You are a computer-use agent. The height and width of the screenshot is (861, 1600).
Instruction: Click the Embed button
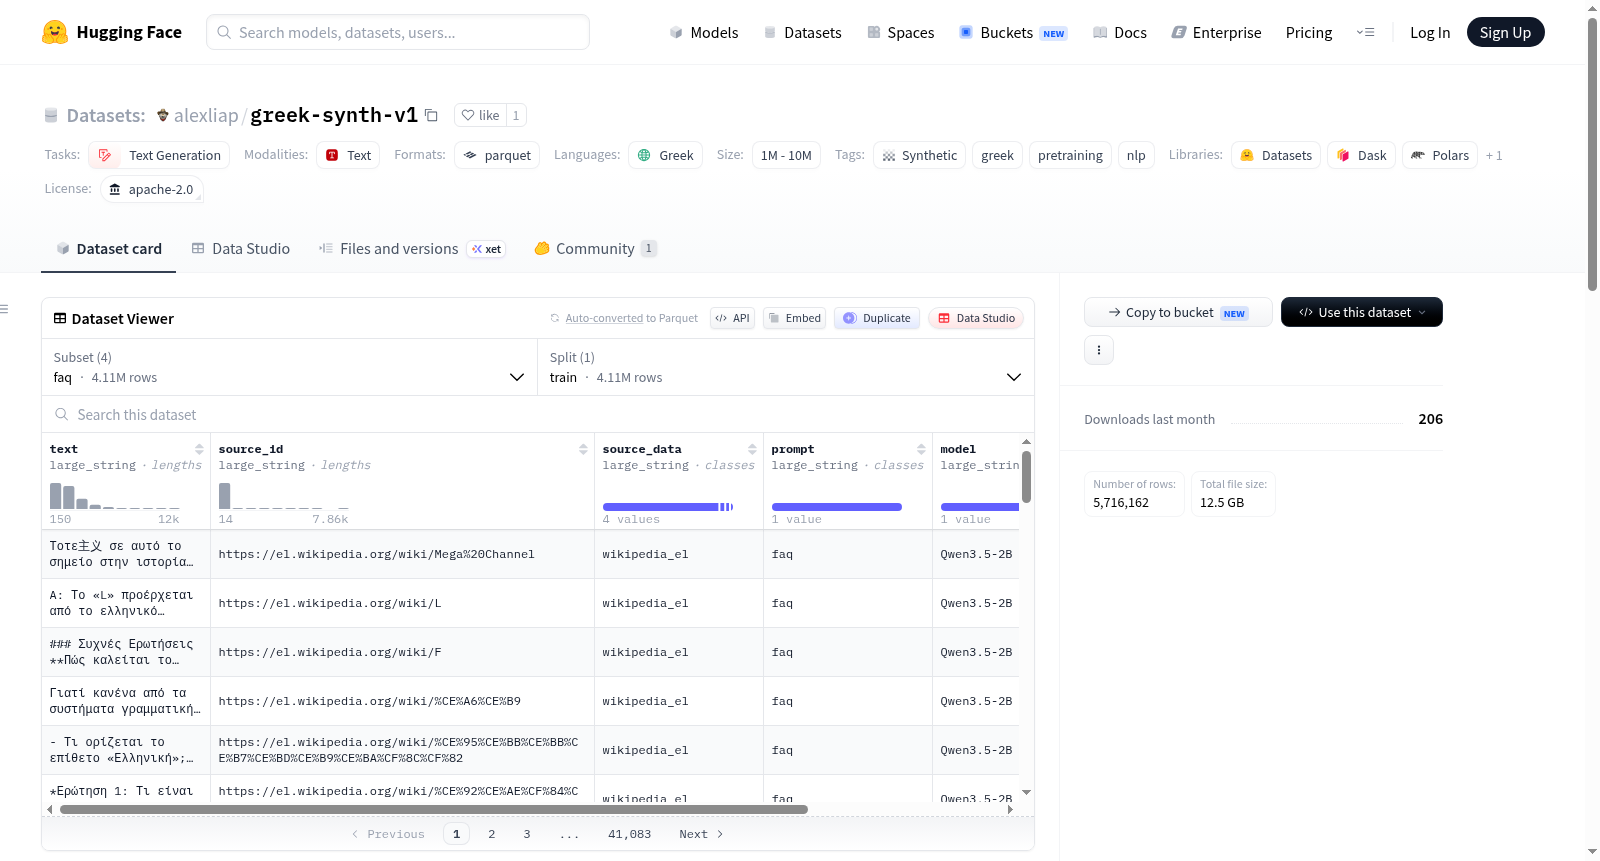coord(793,318)
